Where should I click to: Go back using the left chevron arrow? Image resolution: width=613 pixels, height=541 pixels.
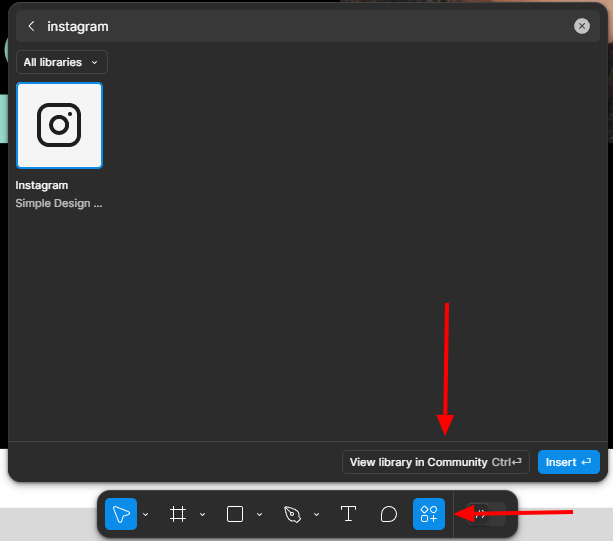click(32, 26)
